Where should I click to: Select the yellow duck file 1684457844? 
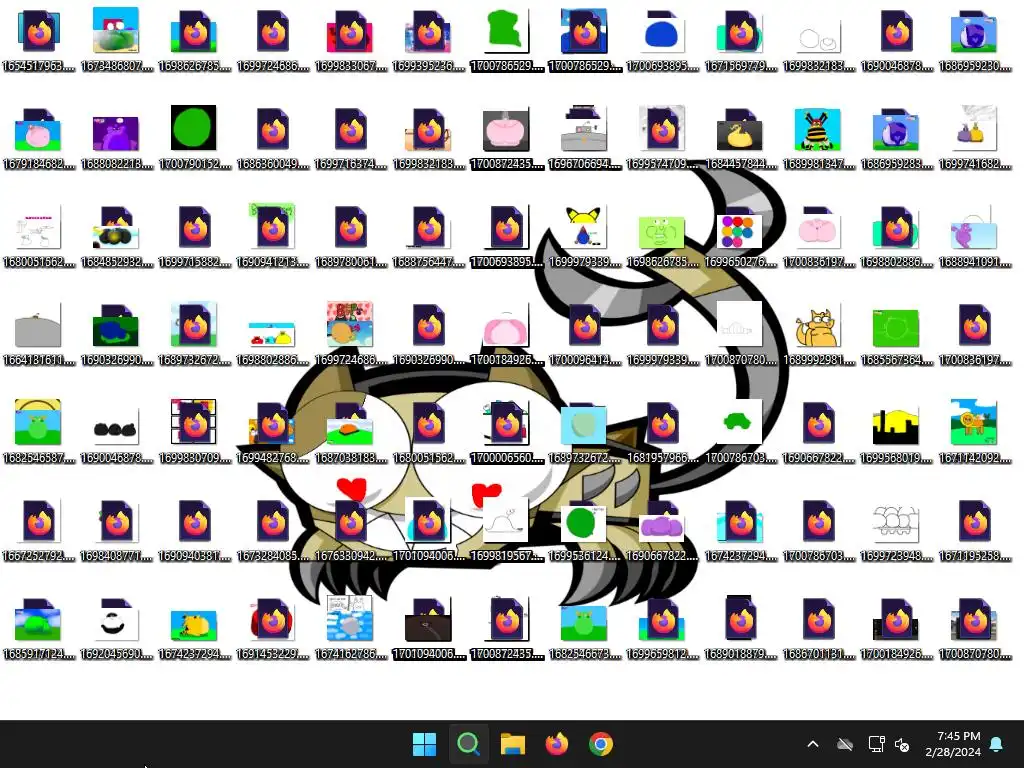(x=741, y=137)
